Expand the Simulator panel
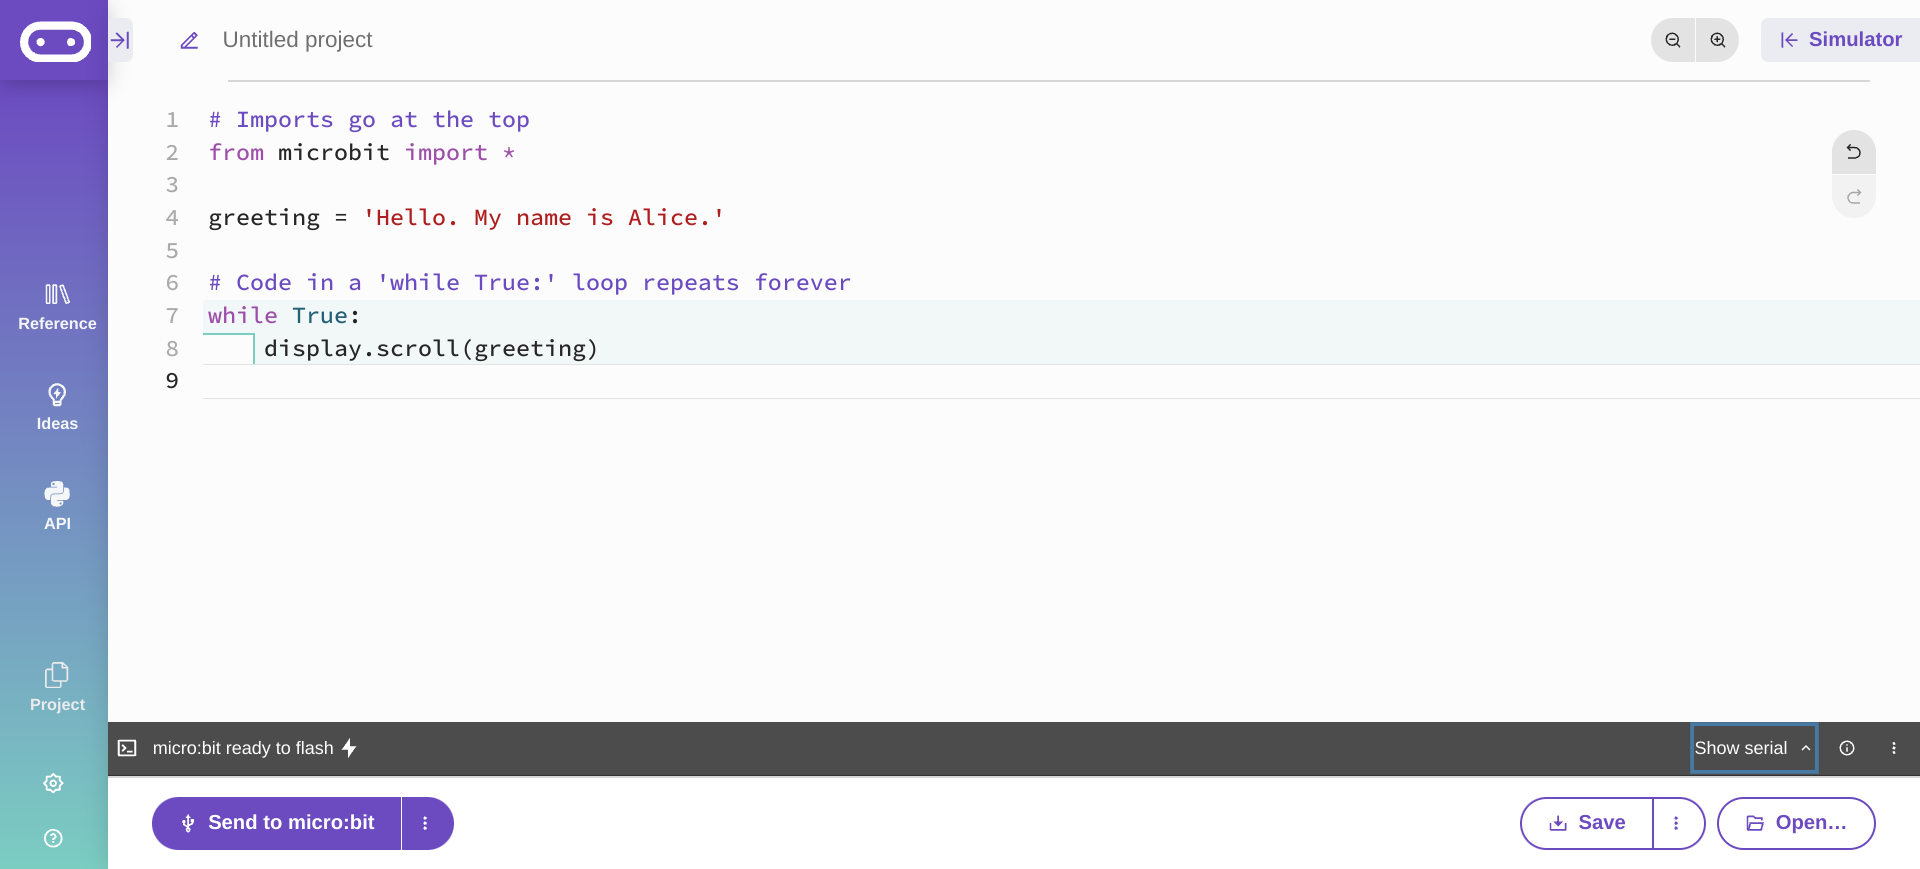 coord(1840,40)
